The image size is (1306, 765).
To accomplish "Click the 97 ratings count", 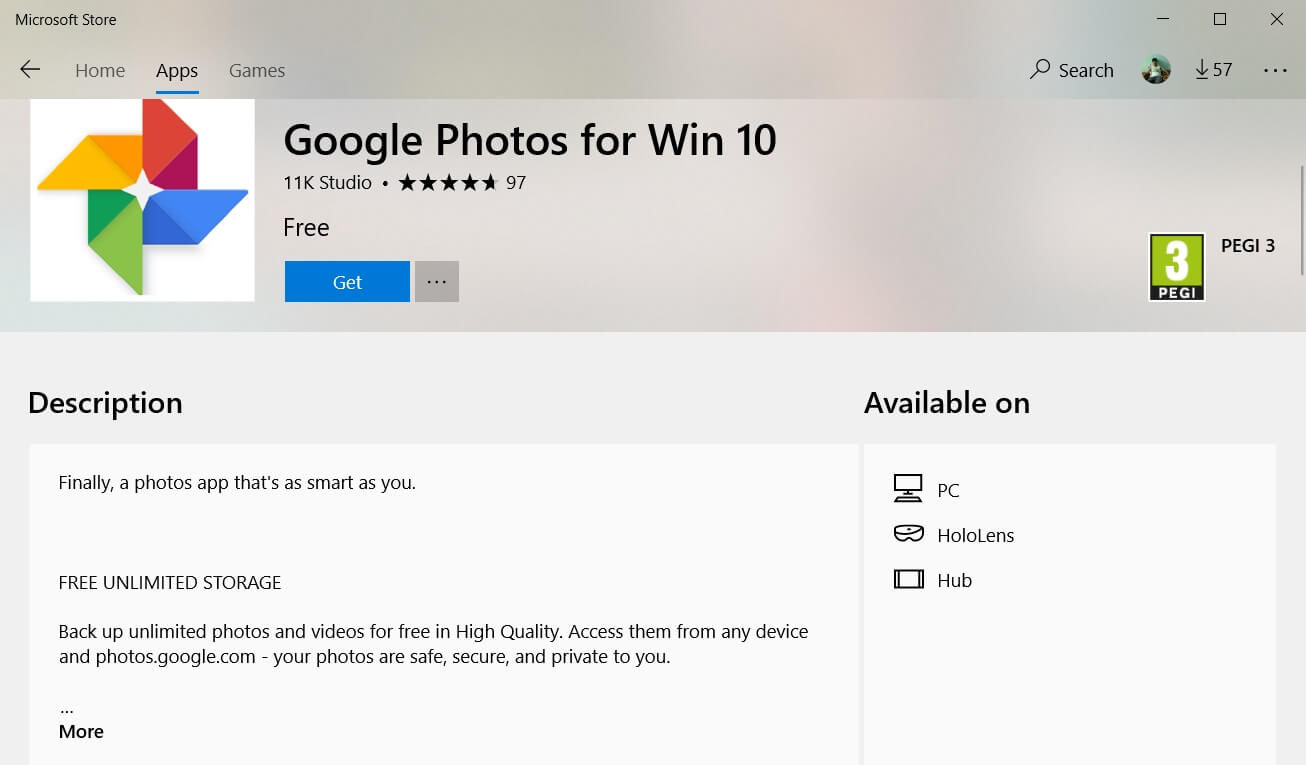I will pyautogui.click(x=516, y=183).
